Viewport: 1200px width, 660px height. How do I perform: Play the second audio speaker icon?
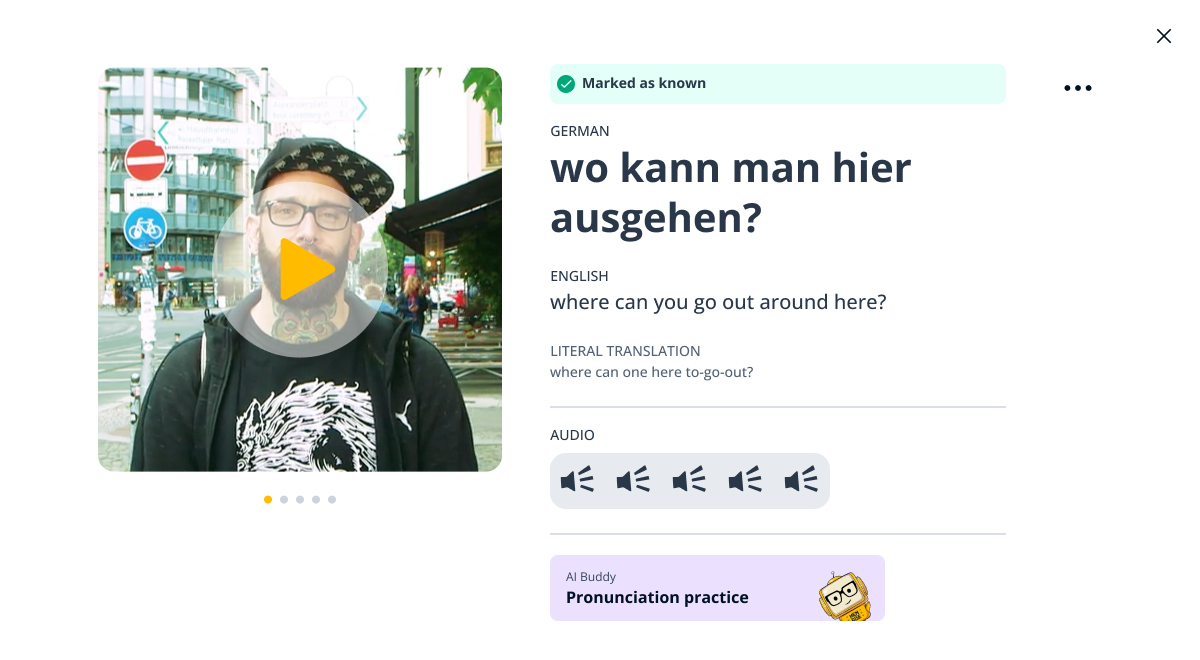(x=633, y=481)
